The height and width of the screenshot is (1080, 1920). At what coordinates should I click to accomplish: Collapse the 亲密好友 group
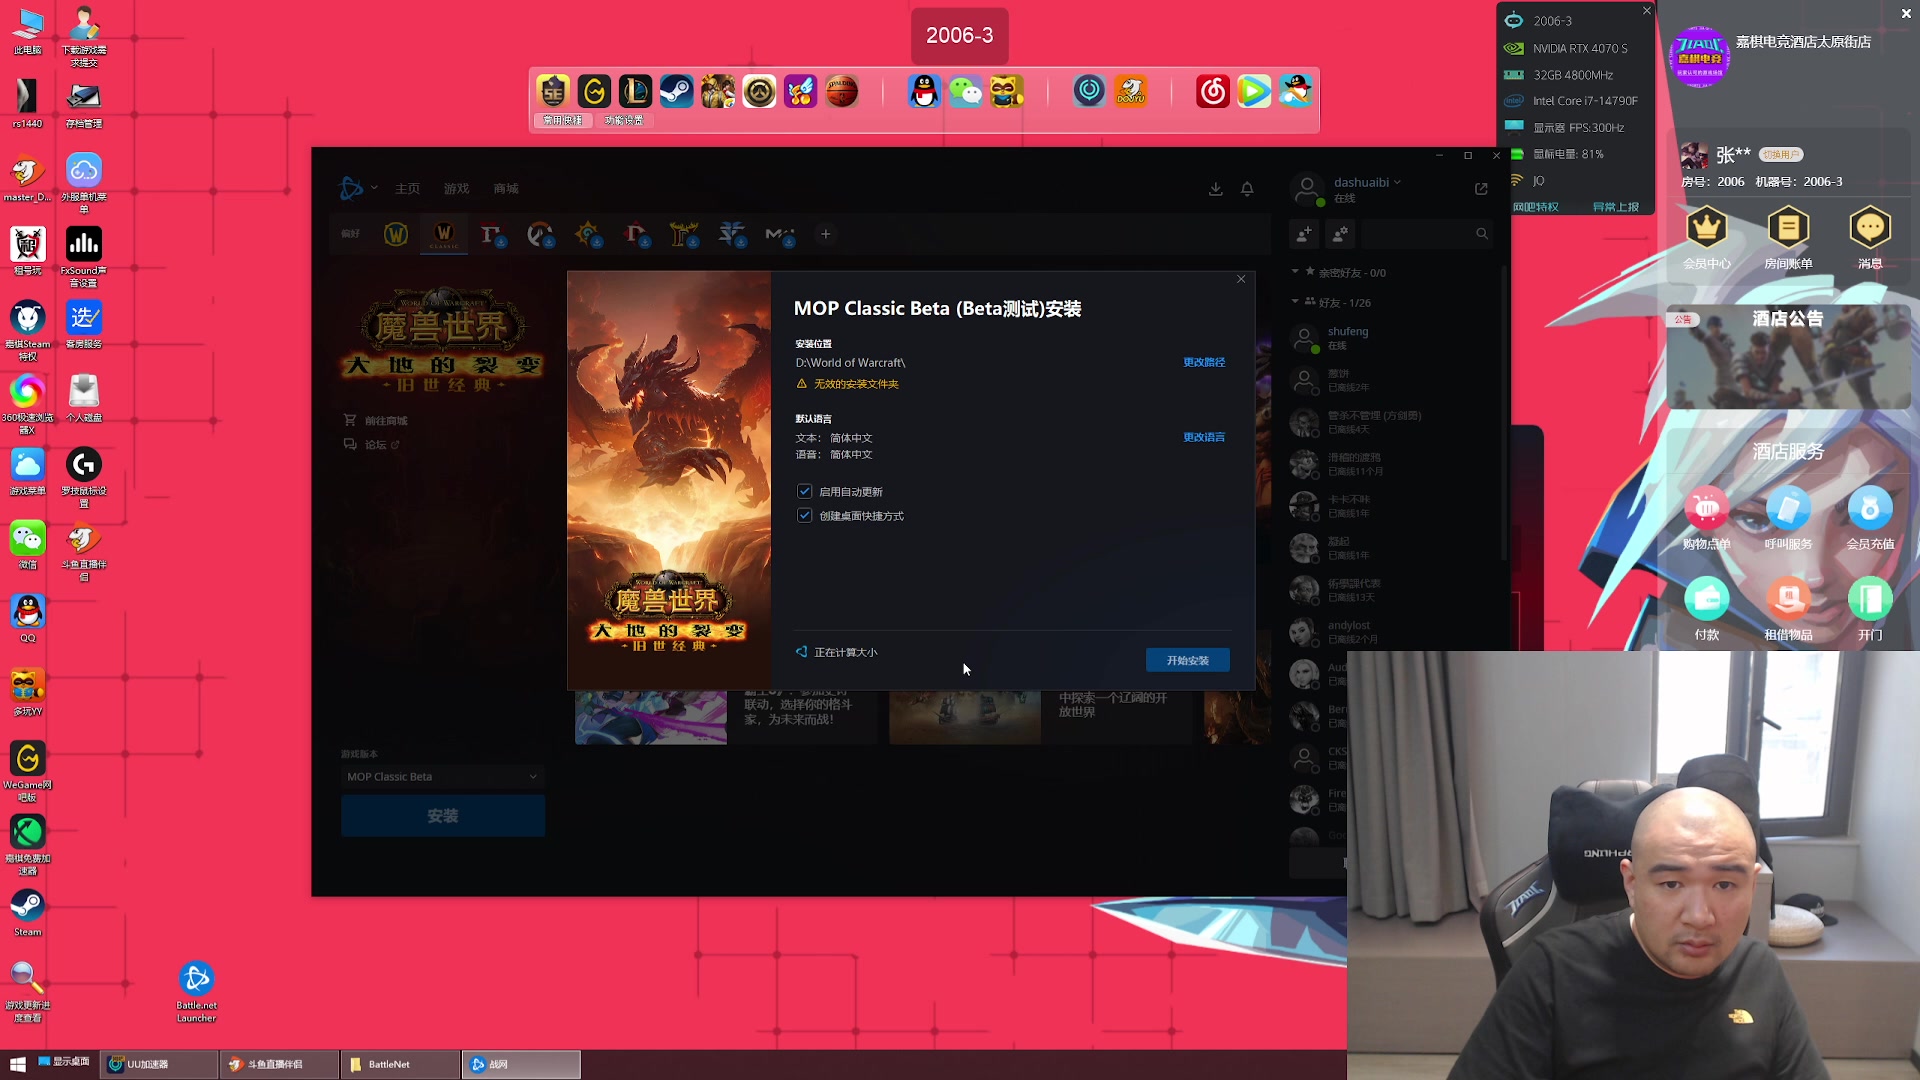pyautogui.click(x=1338, y=272)
